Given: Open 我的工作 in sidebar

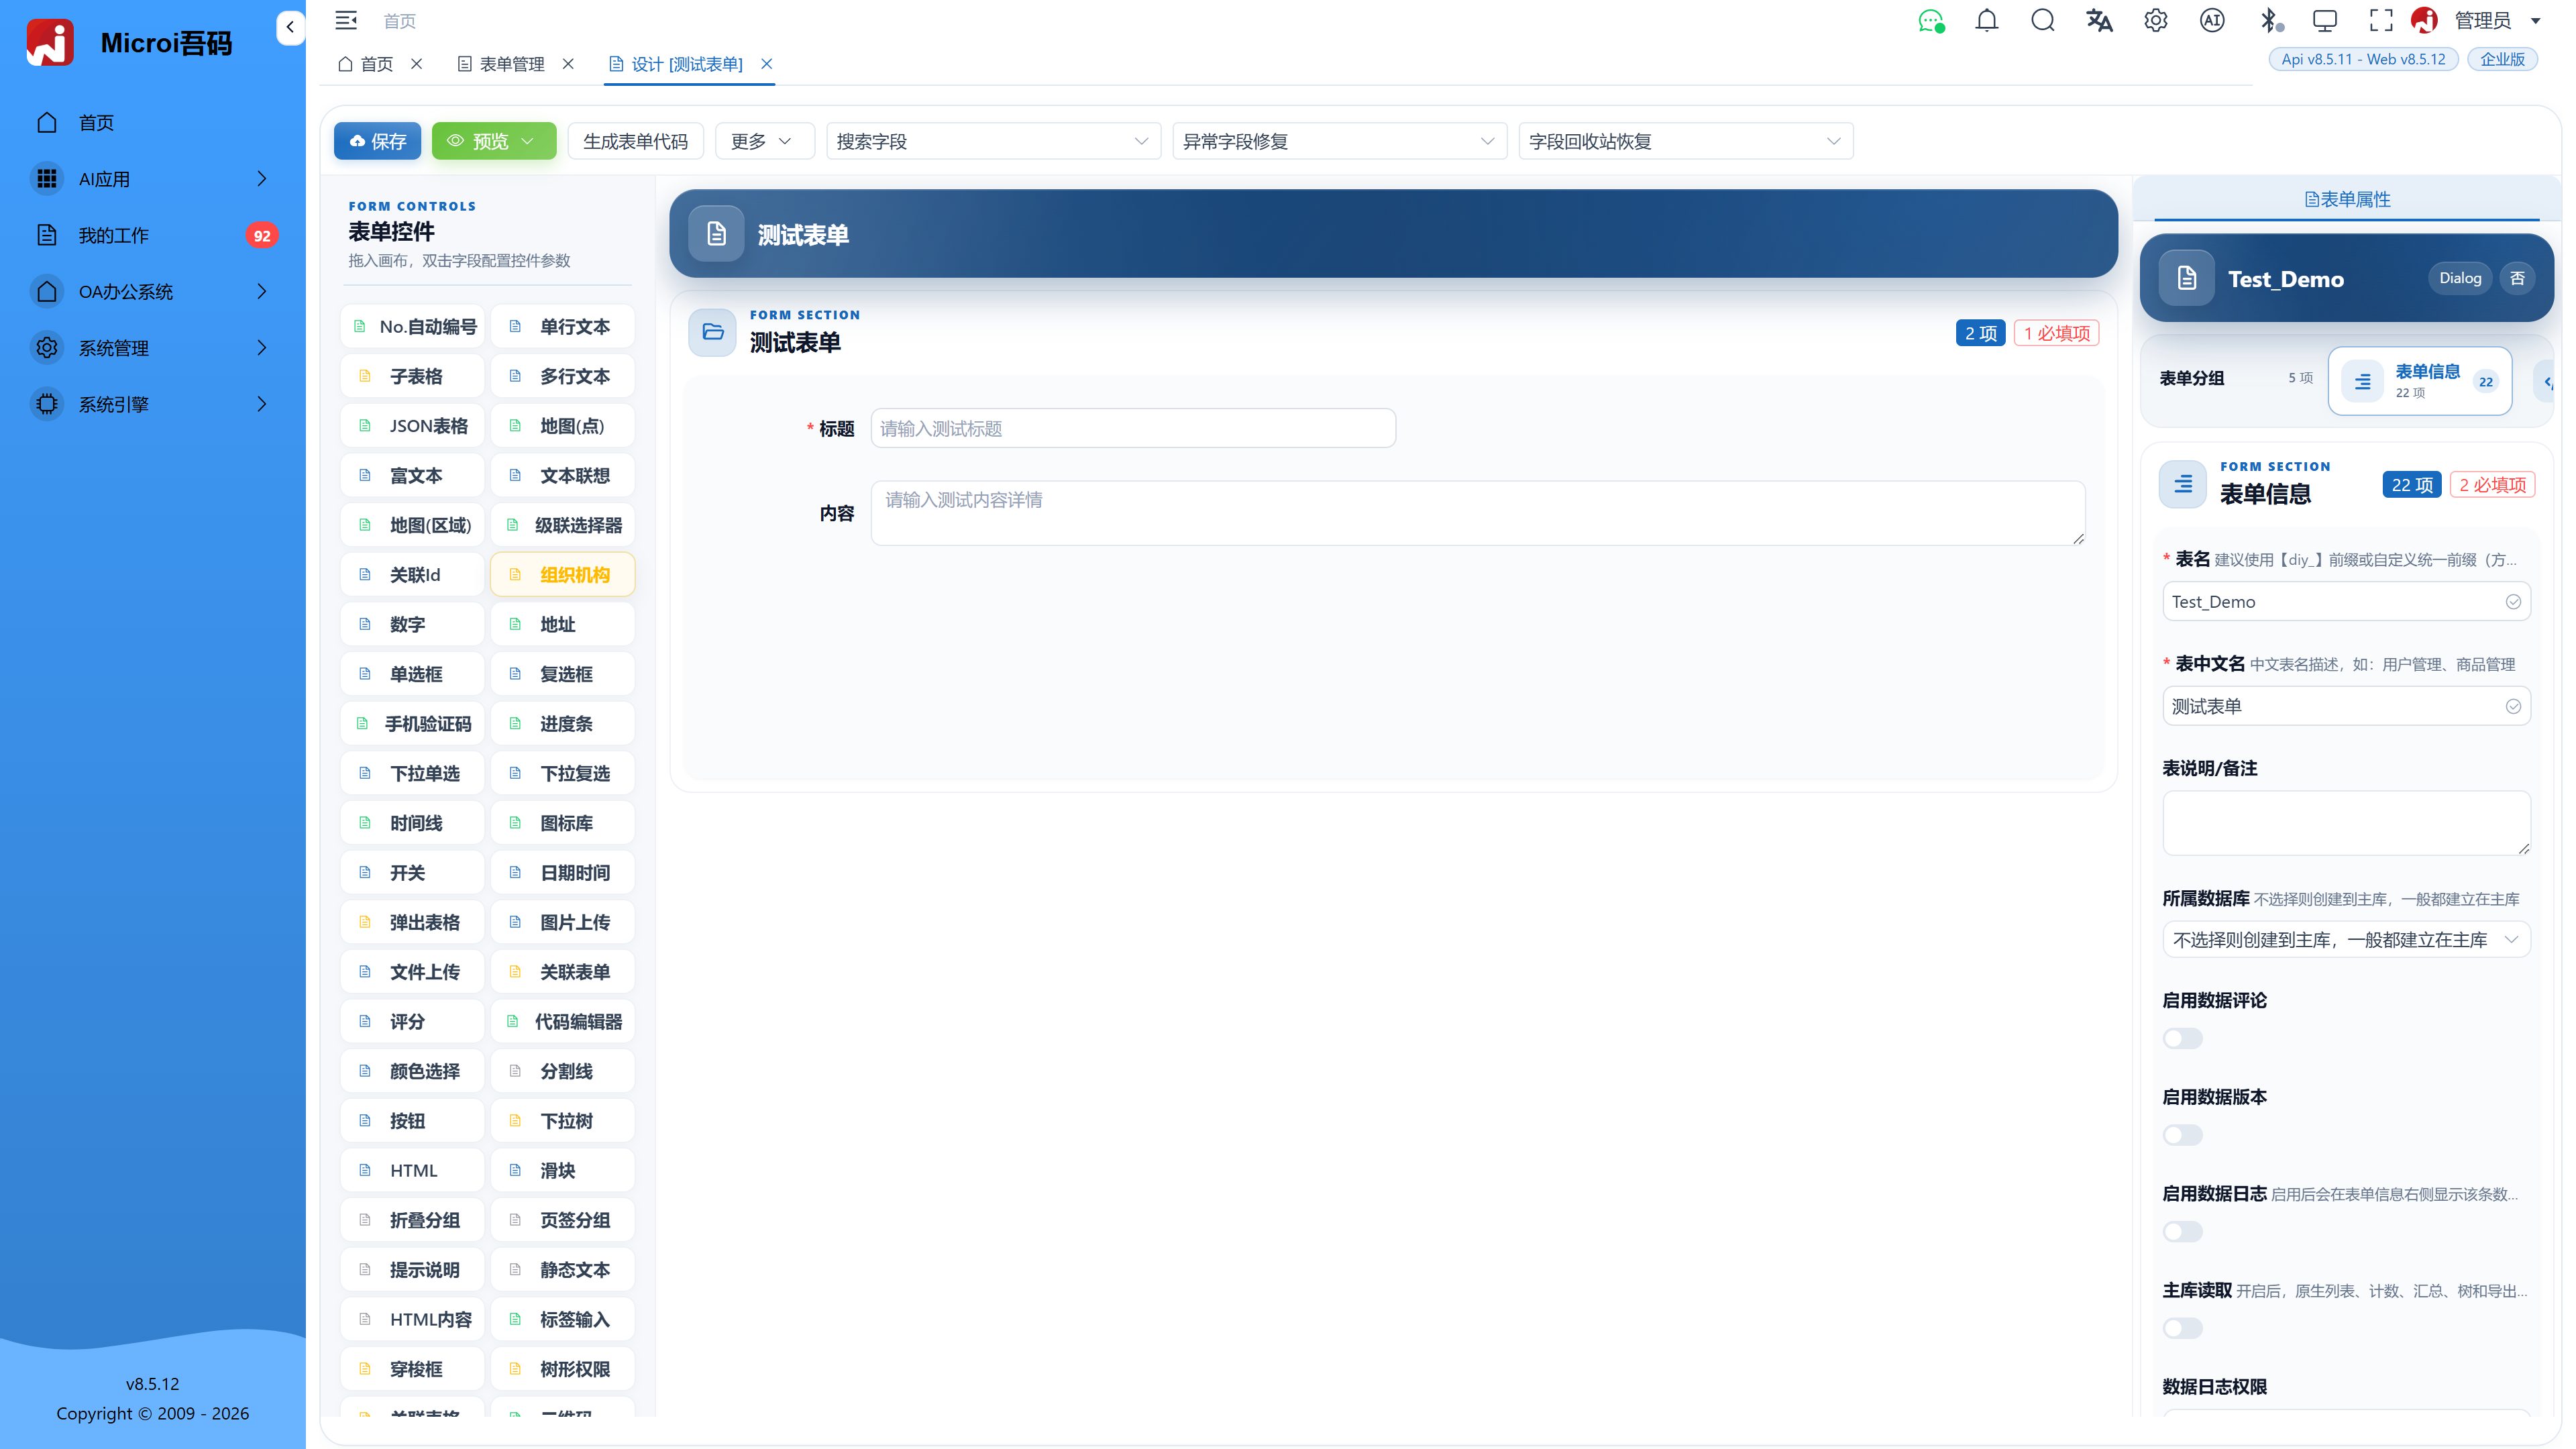Looking at the screenshot, I should 152,236.
